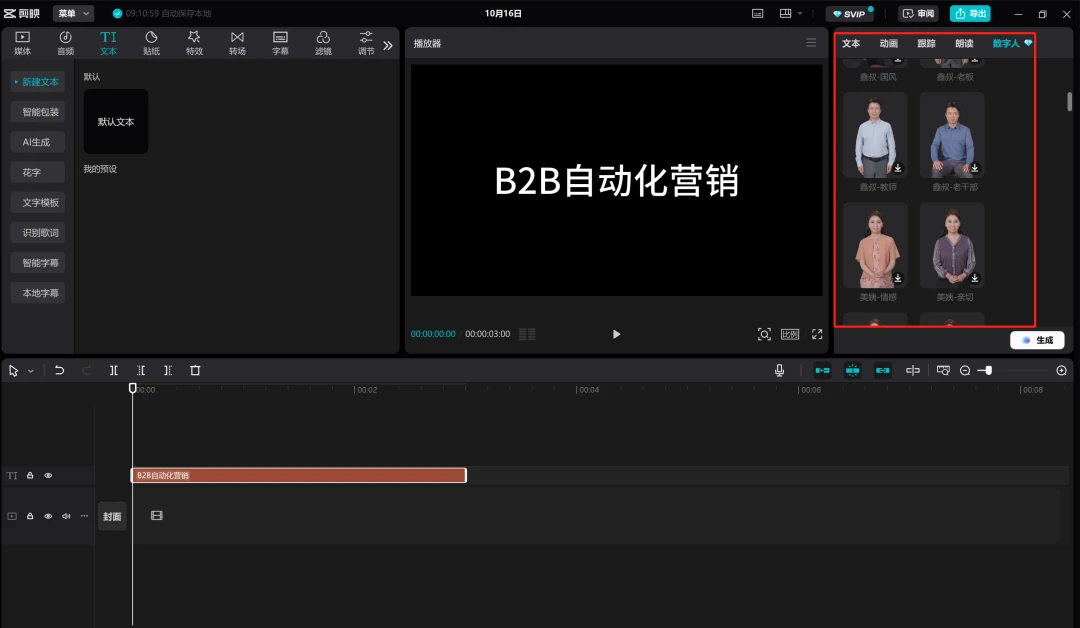Toggle visibility eye of the text track
1080x628 pixels.
click(x=48, y=475)
